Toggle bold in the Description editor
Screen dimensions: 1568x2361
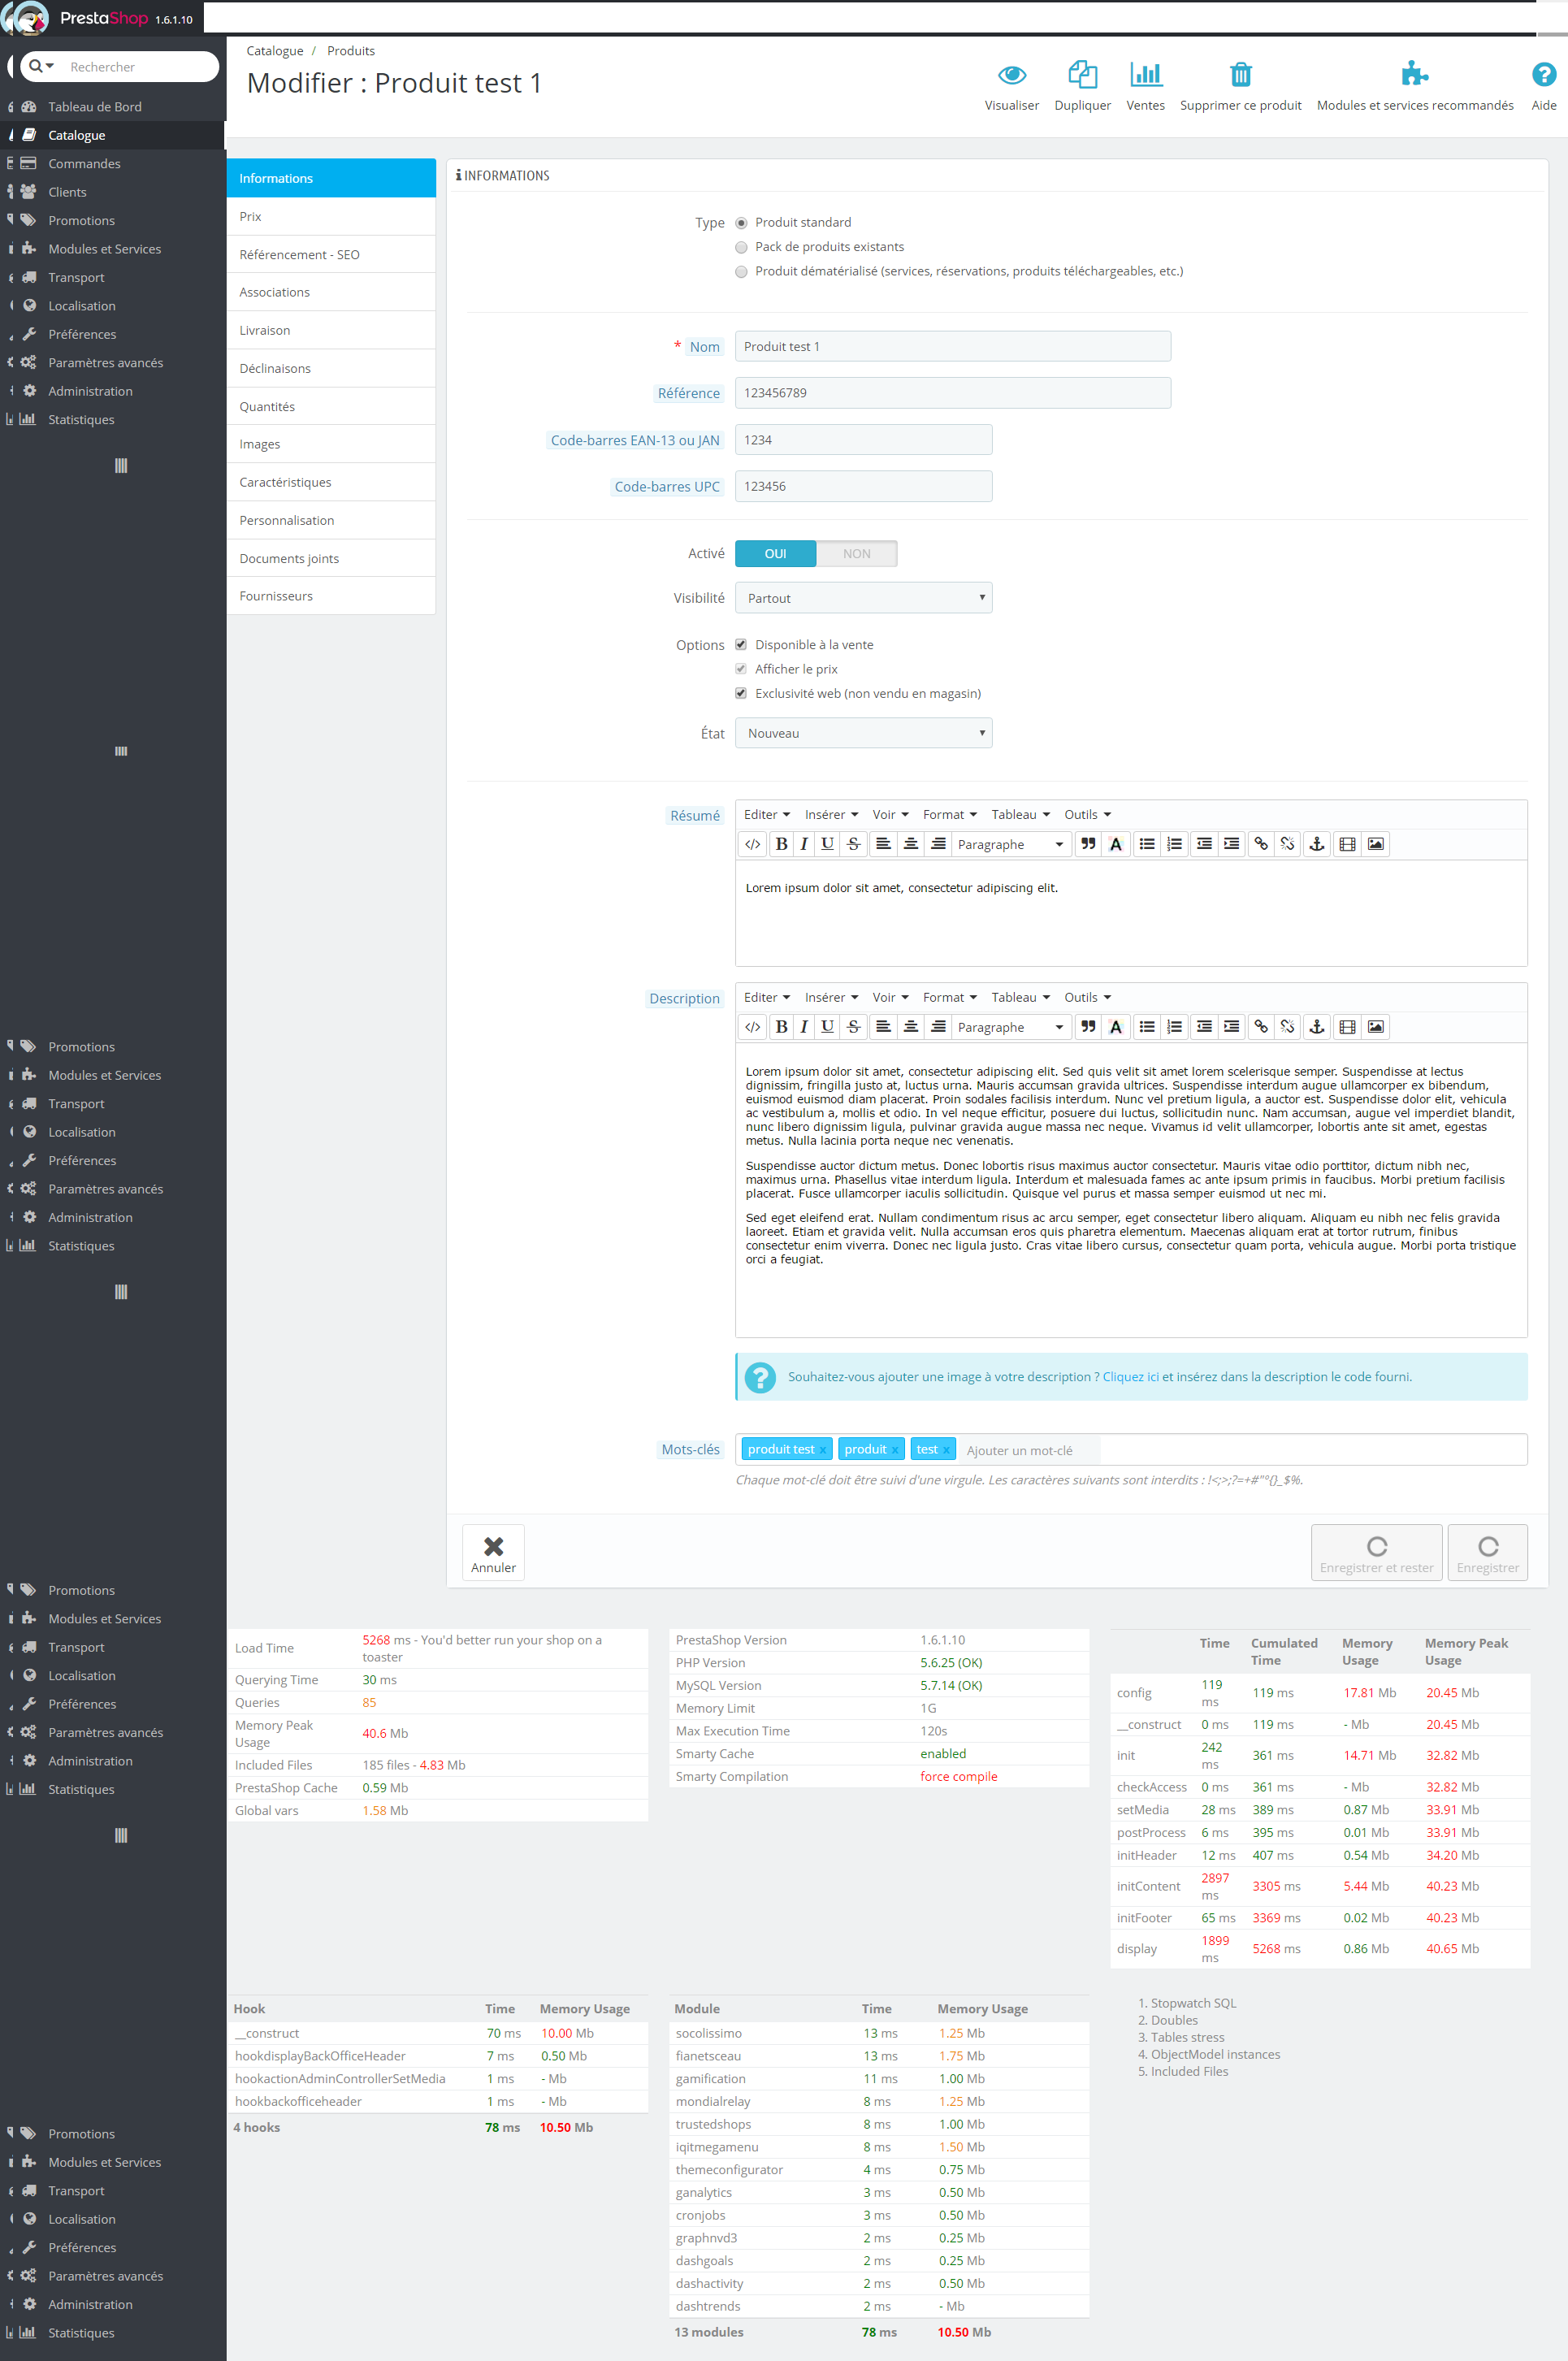pos(781,1027)
